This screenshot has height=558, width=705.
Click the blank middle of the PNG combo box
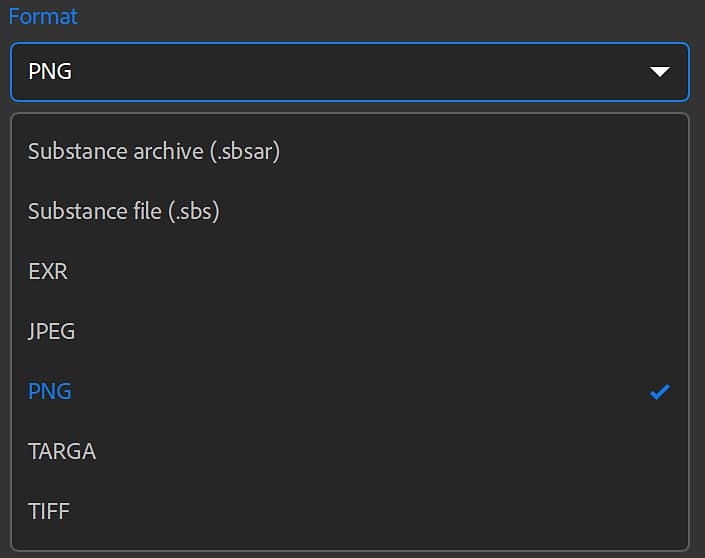tap(350, 72)
